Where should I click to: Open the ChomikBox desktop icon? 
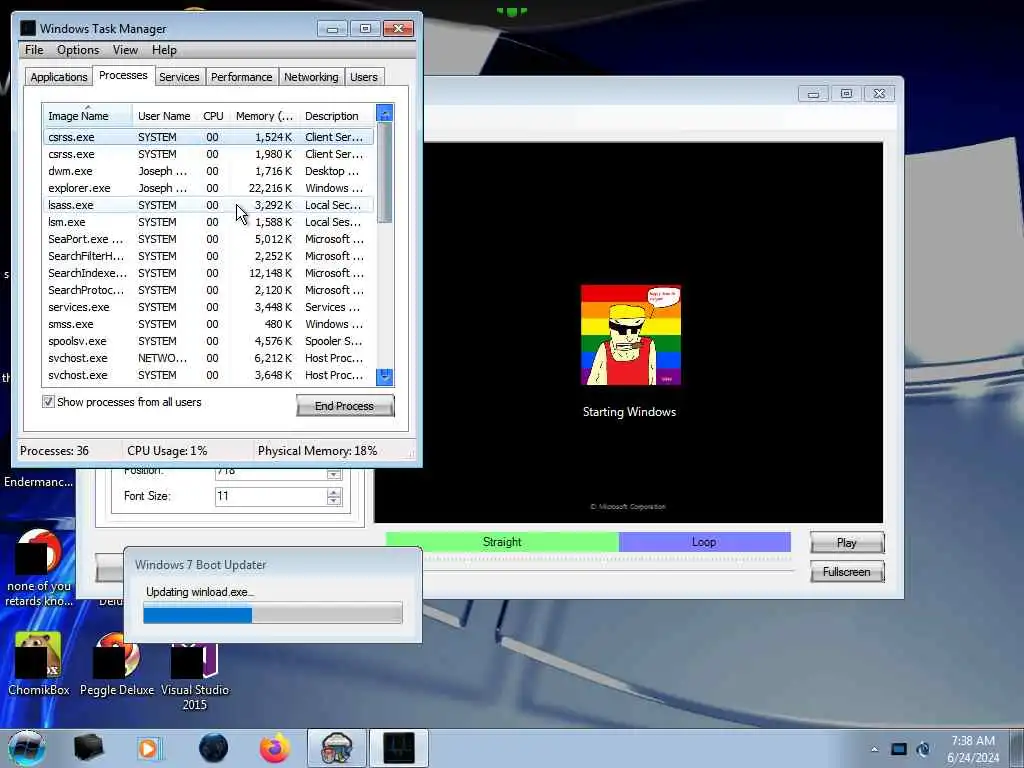point(38,664)
